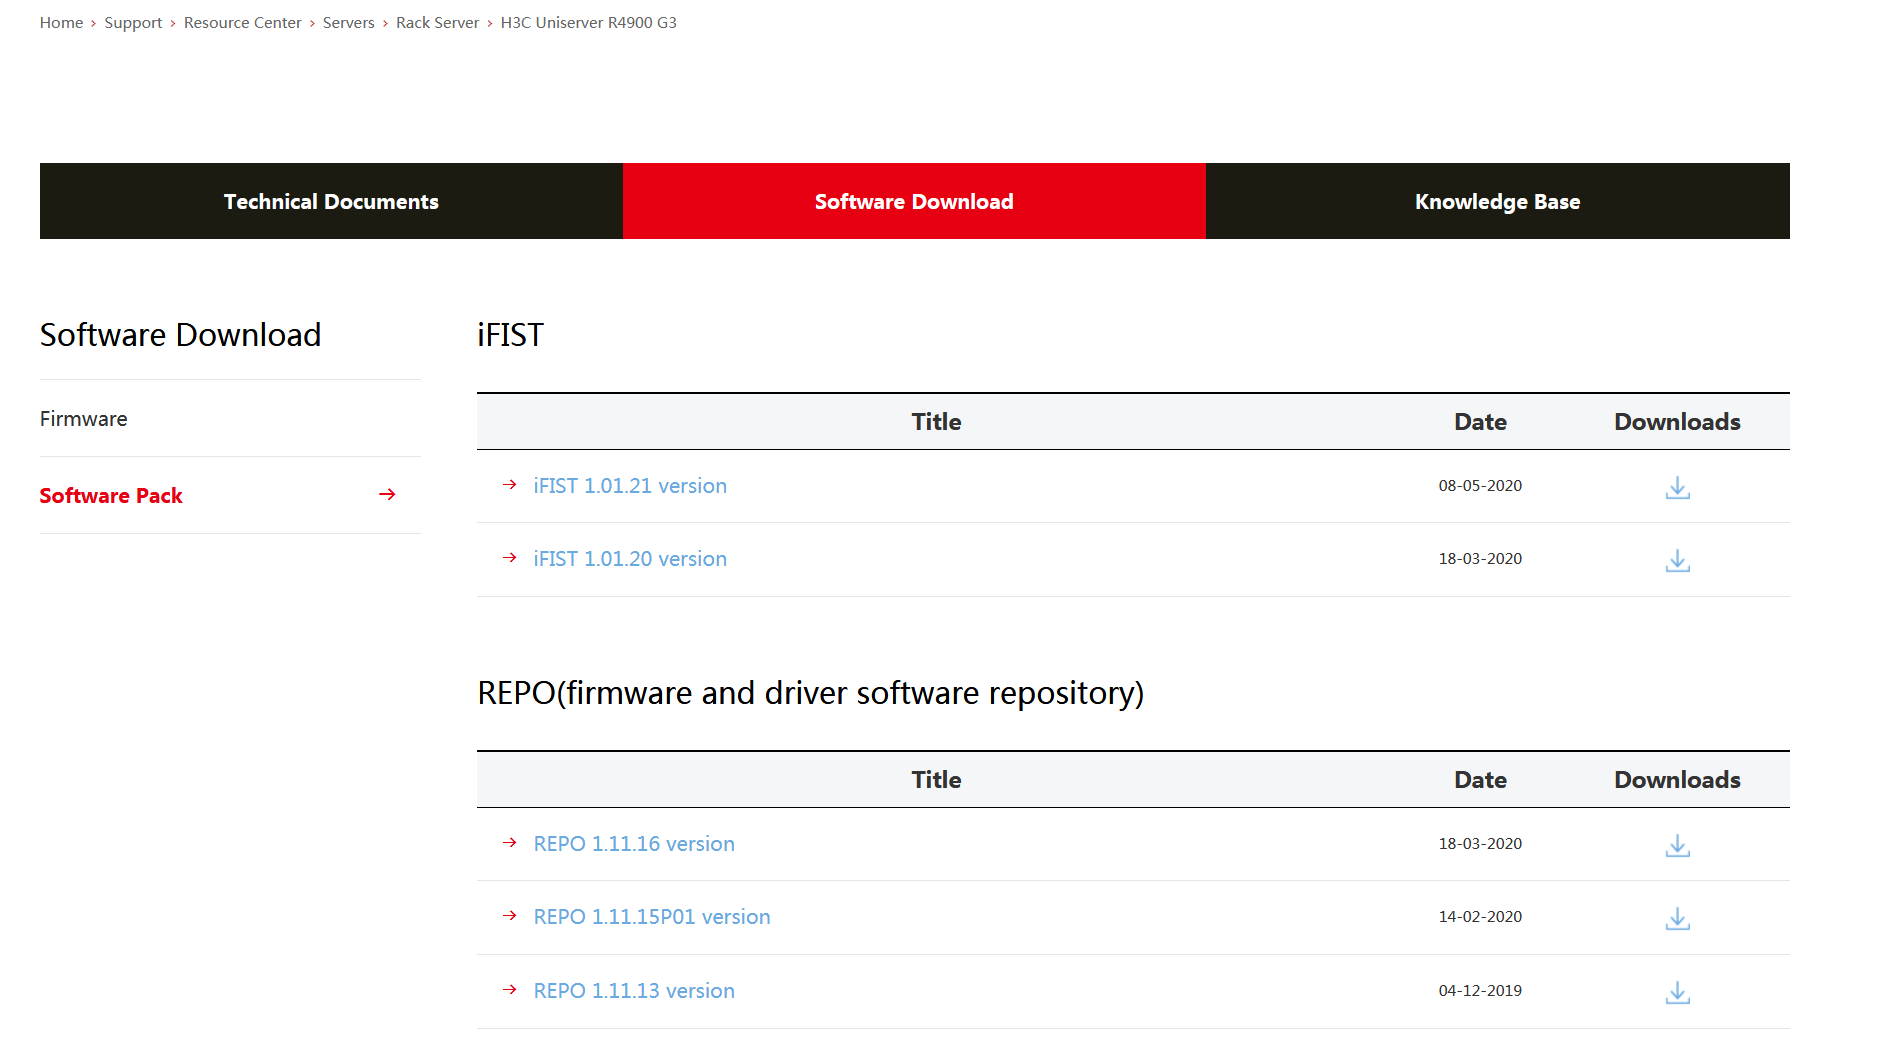Click the date 08-05-2020
The height and width of the screenshot is (1056, 1880).
[1480, 486]
